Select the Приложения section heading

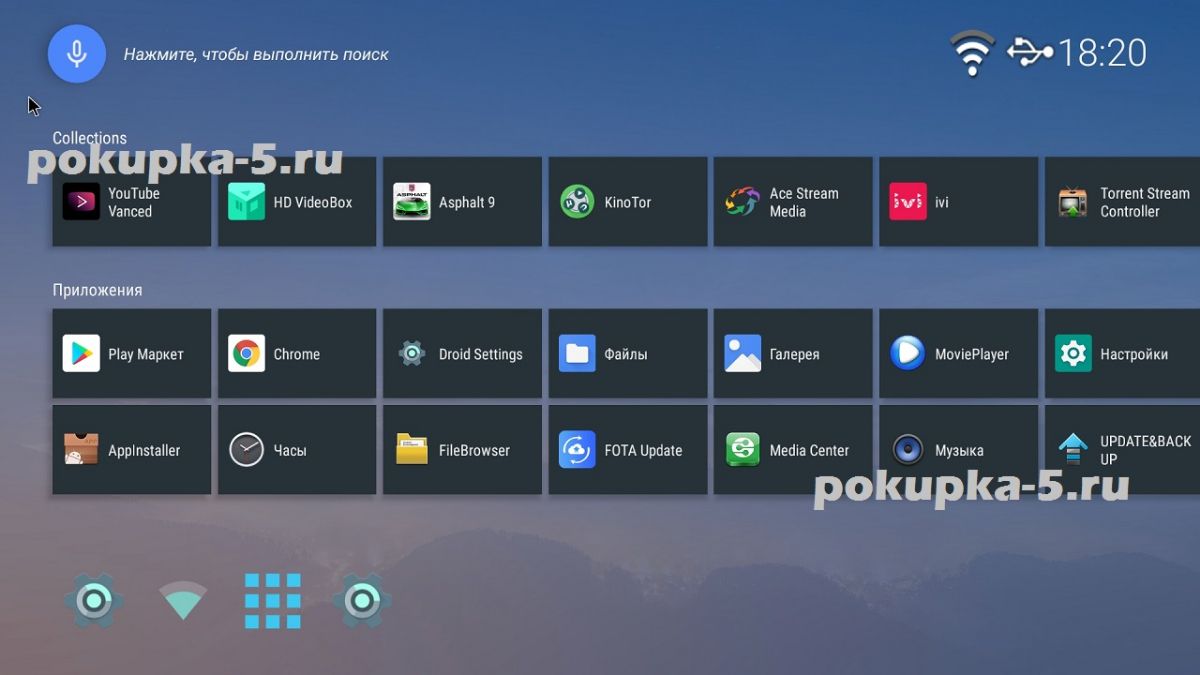point(97,290)
